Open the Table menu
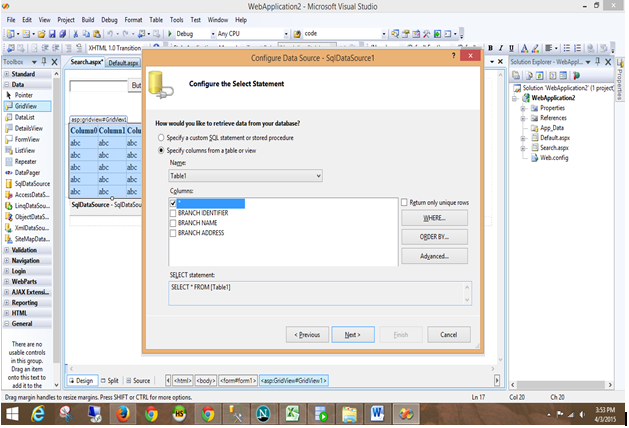Image resolution: width=629 pixels, height=428 pixels. [156, 20]
